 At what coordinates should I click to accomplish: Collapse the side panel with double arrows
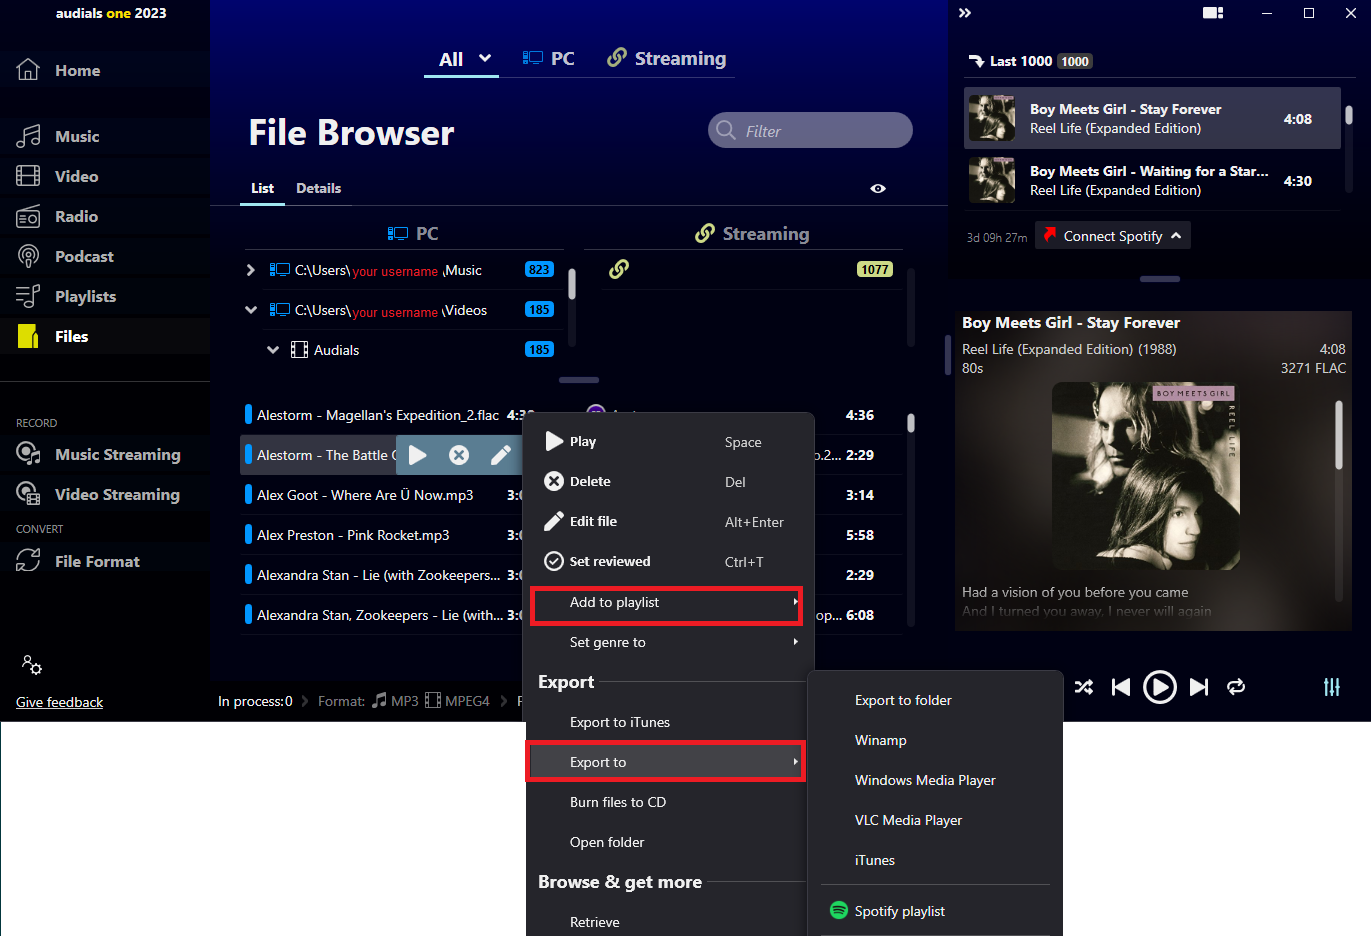(965, 13)
